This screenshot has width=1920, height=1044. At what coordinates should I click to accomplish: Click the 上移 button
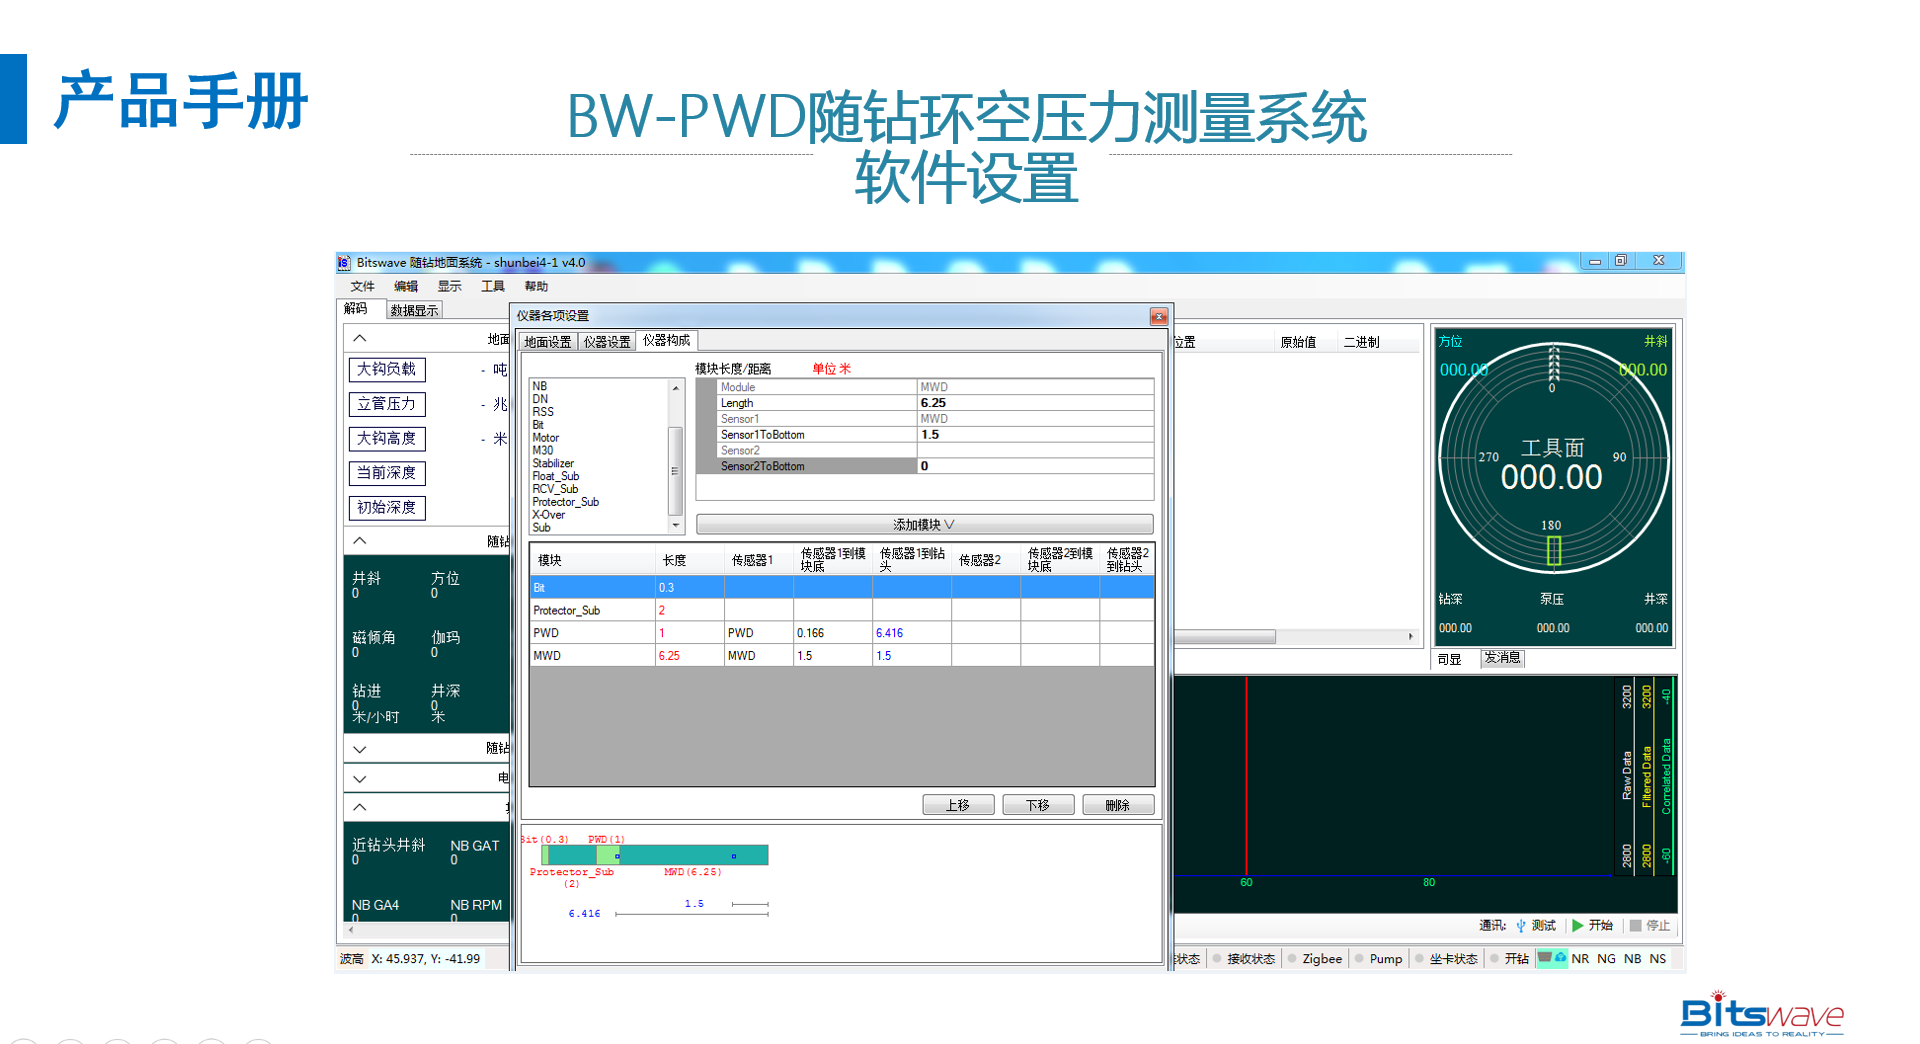[x=958, y=805]
